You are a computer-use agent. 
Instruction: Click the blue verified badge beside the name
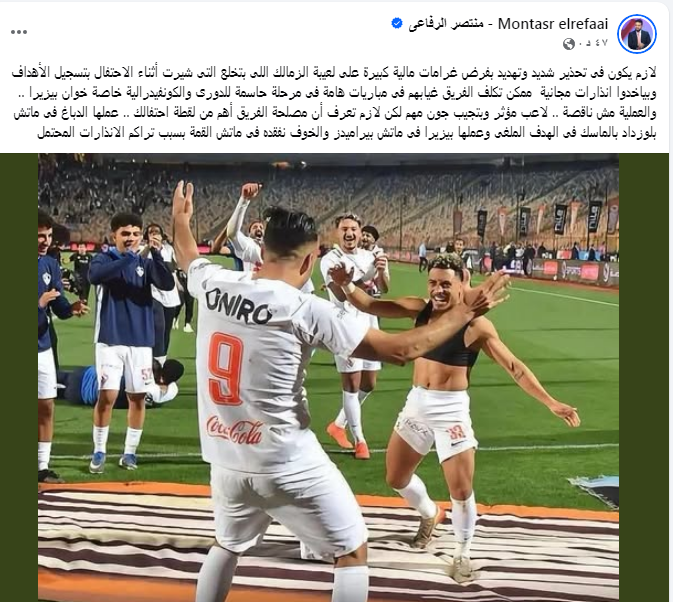click(397, 24)
